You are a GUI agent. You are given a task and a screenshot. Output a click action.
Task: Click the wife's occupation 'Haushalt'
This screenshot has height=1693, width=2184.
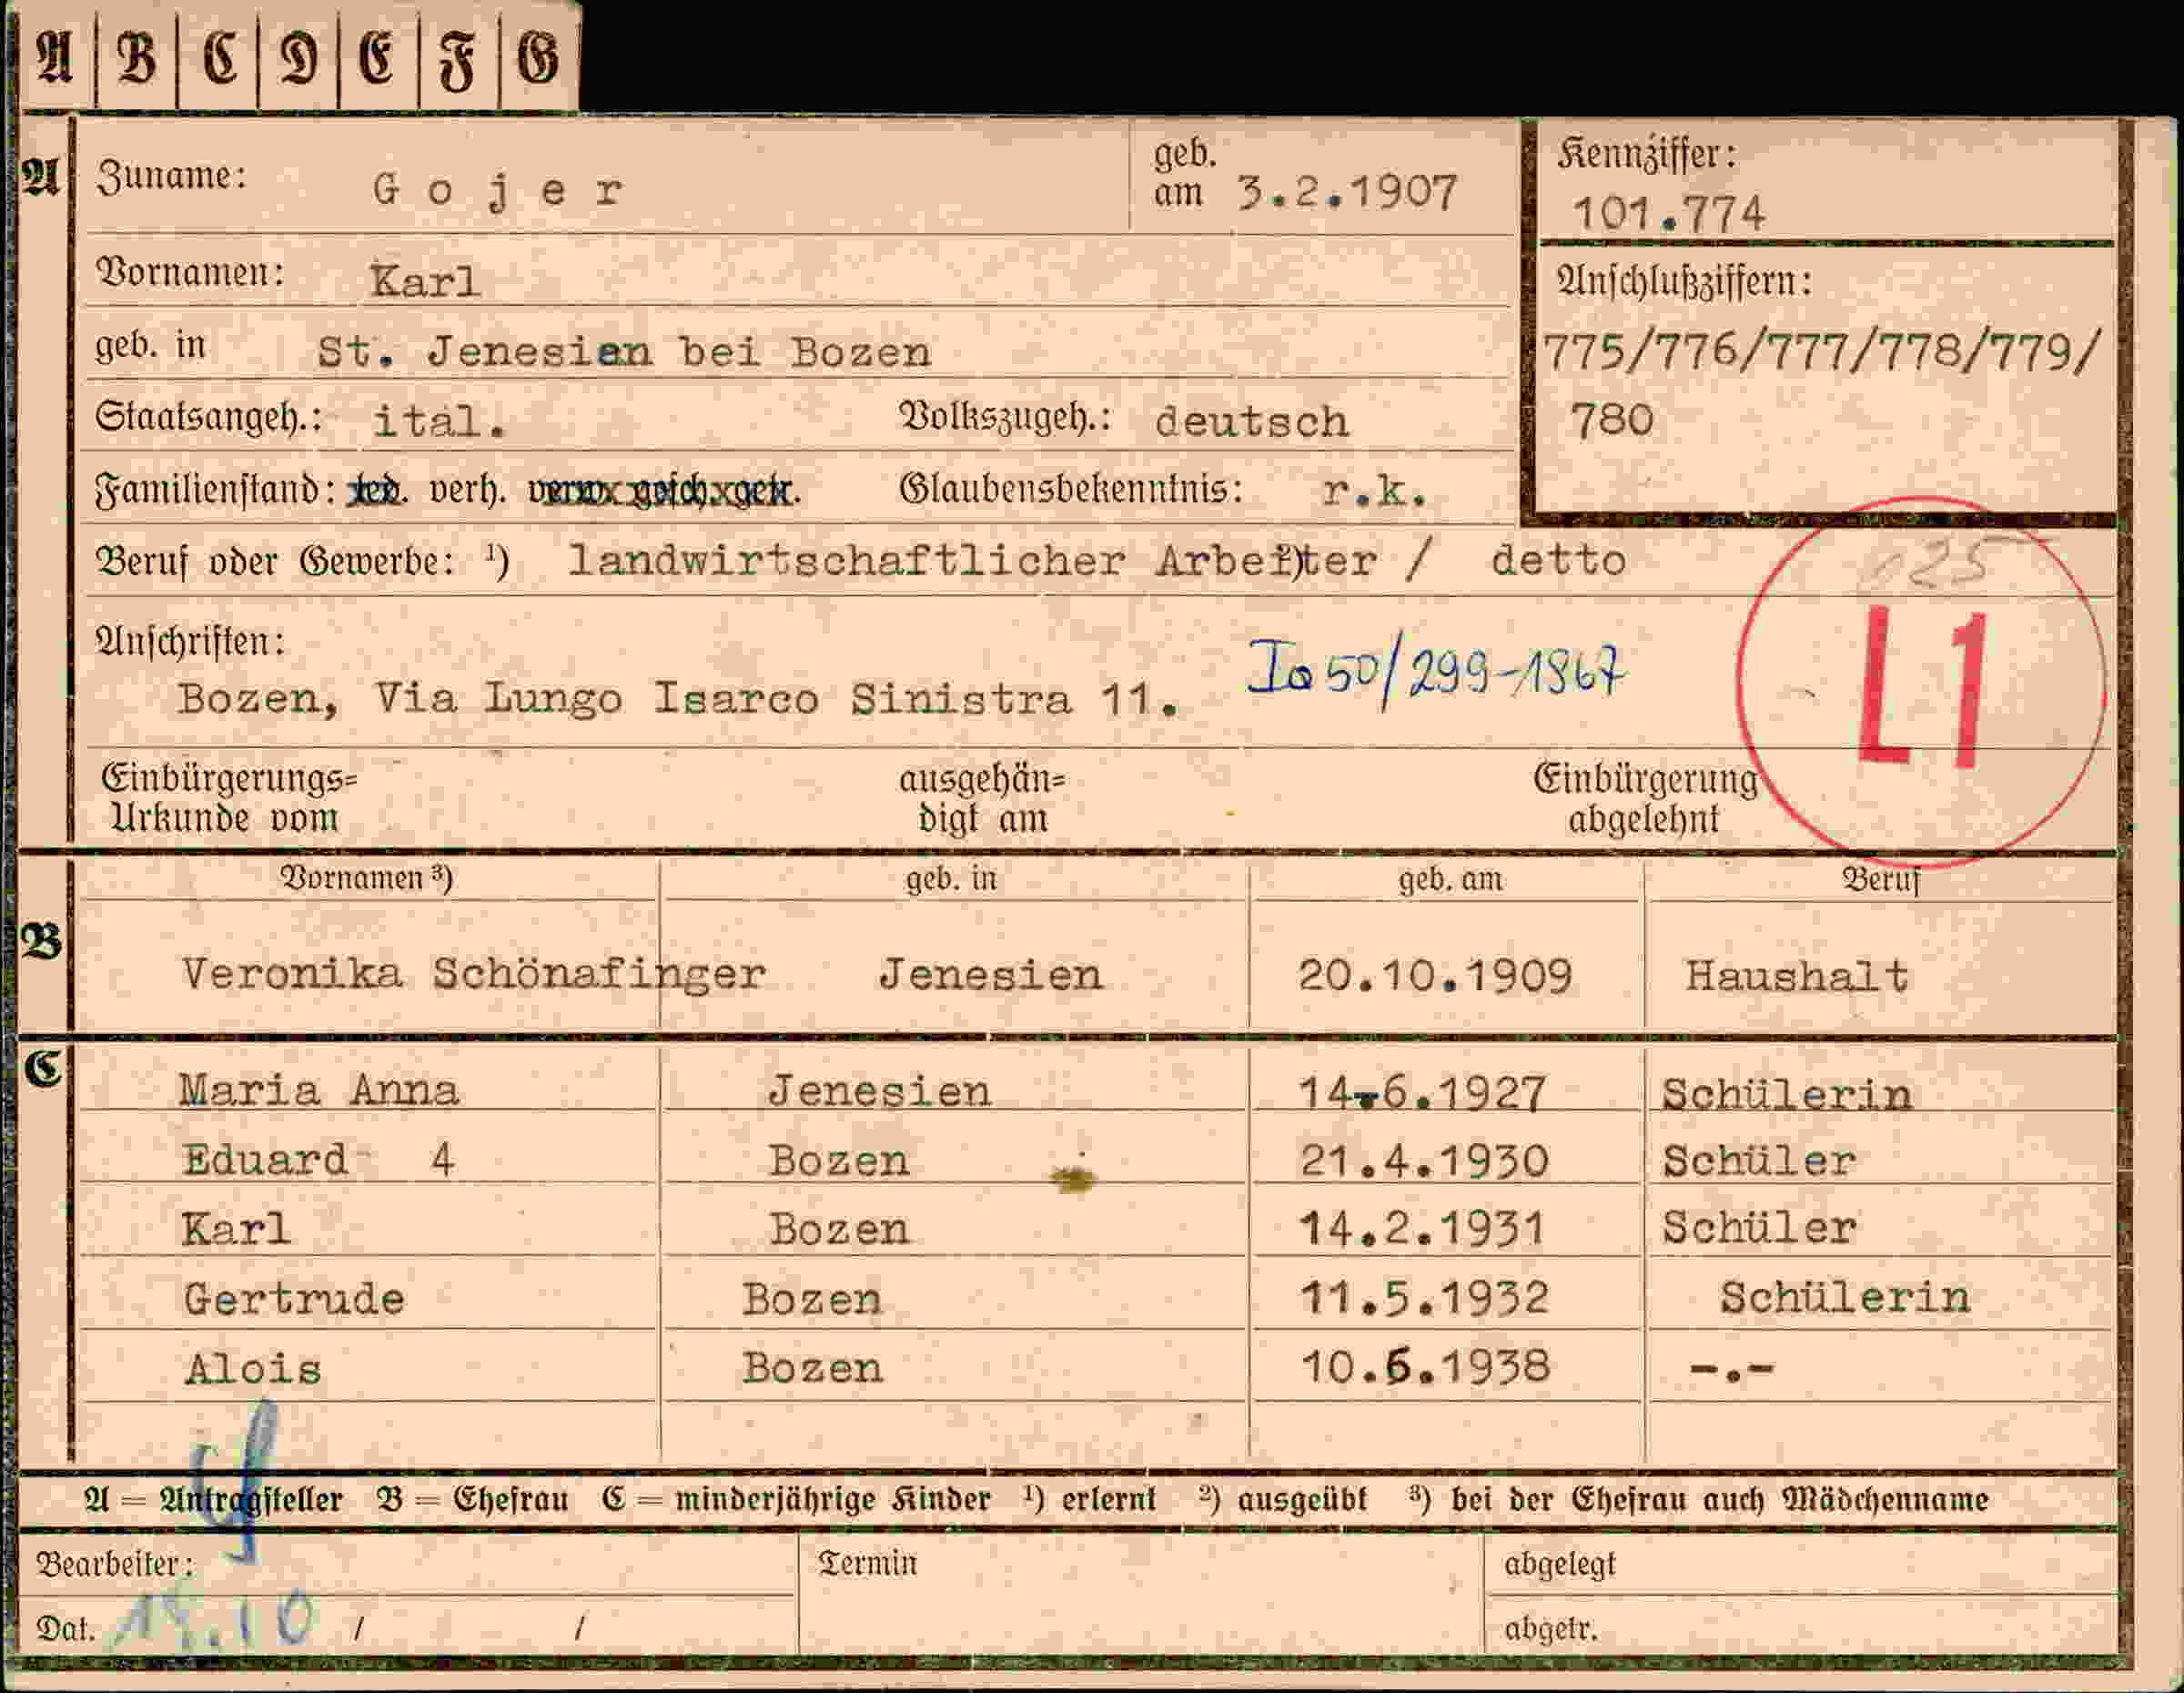(x=1797, y=975)
